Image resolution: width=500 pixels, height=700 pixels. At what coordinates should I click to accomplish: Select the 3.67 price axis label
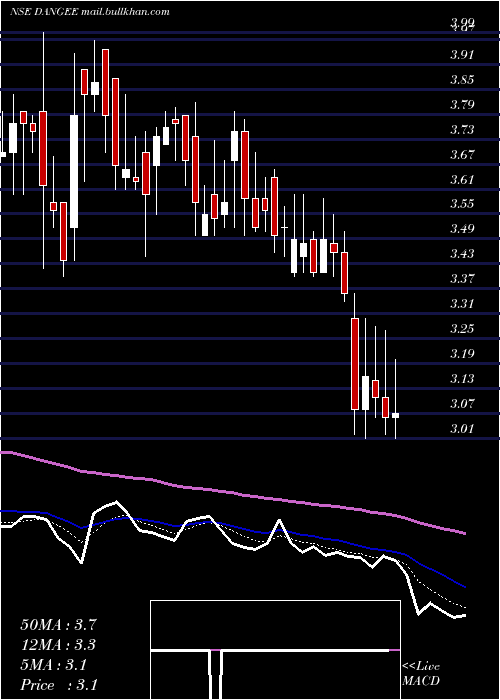462,155
